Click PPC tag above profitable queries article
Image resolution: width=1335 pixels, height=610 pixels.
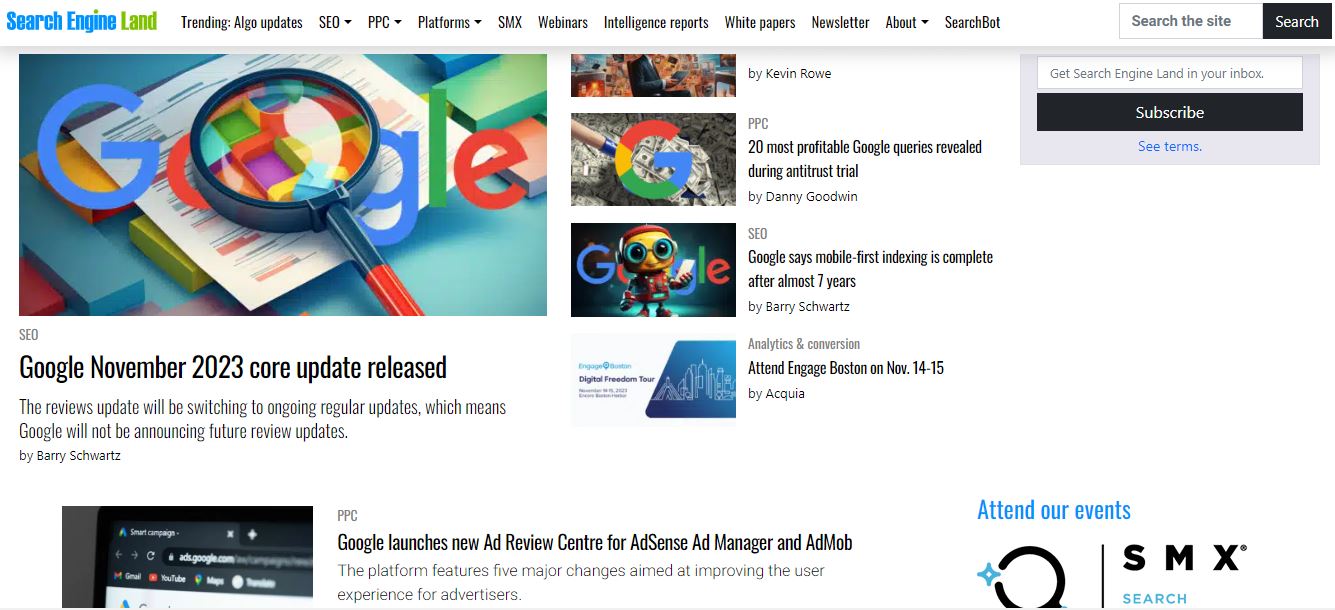pyautogui.click(x=758, y=123)
